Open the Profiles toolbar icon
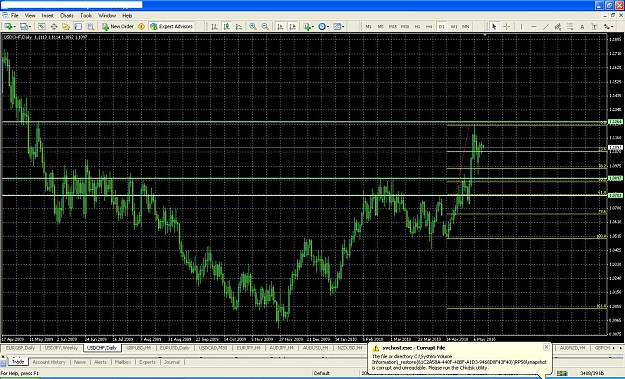The height and width of the screenshot is (379, 625). (25, 26)
